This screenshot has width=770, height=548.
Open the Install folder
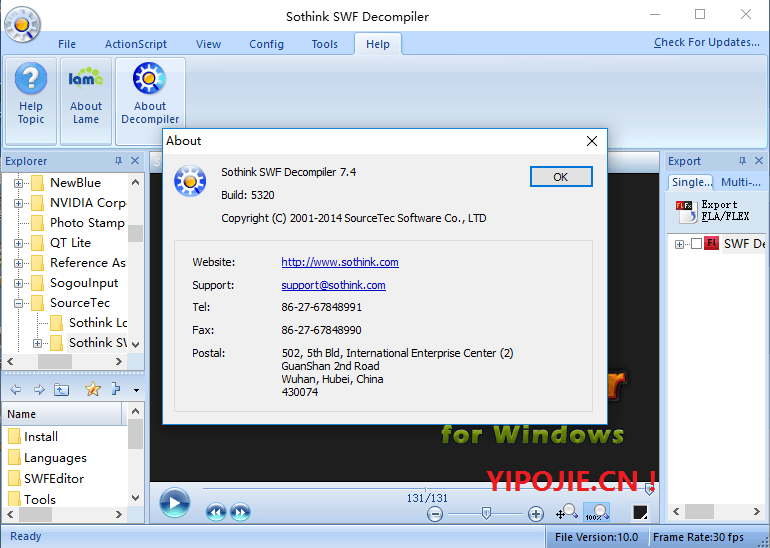[x=41, y=437]
